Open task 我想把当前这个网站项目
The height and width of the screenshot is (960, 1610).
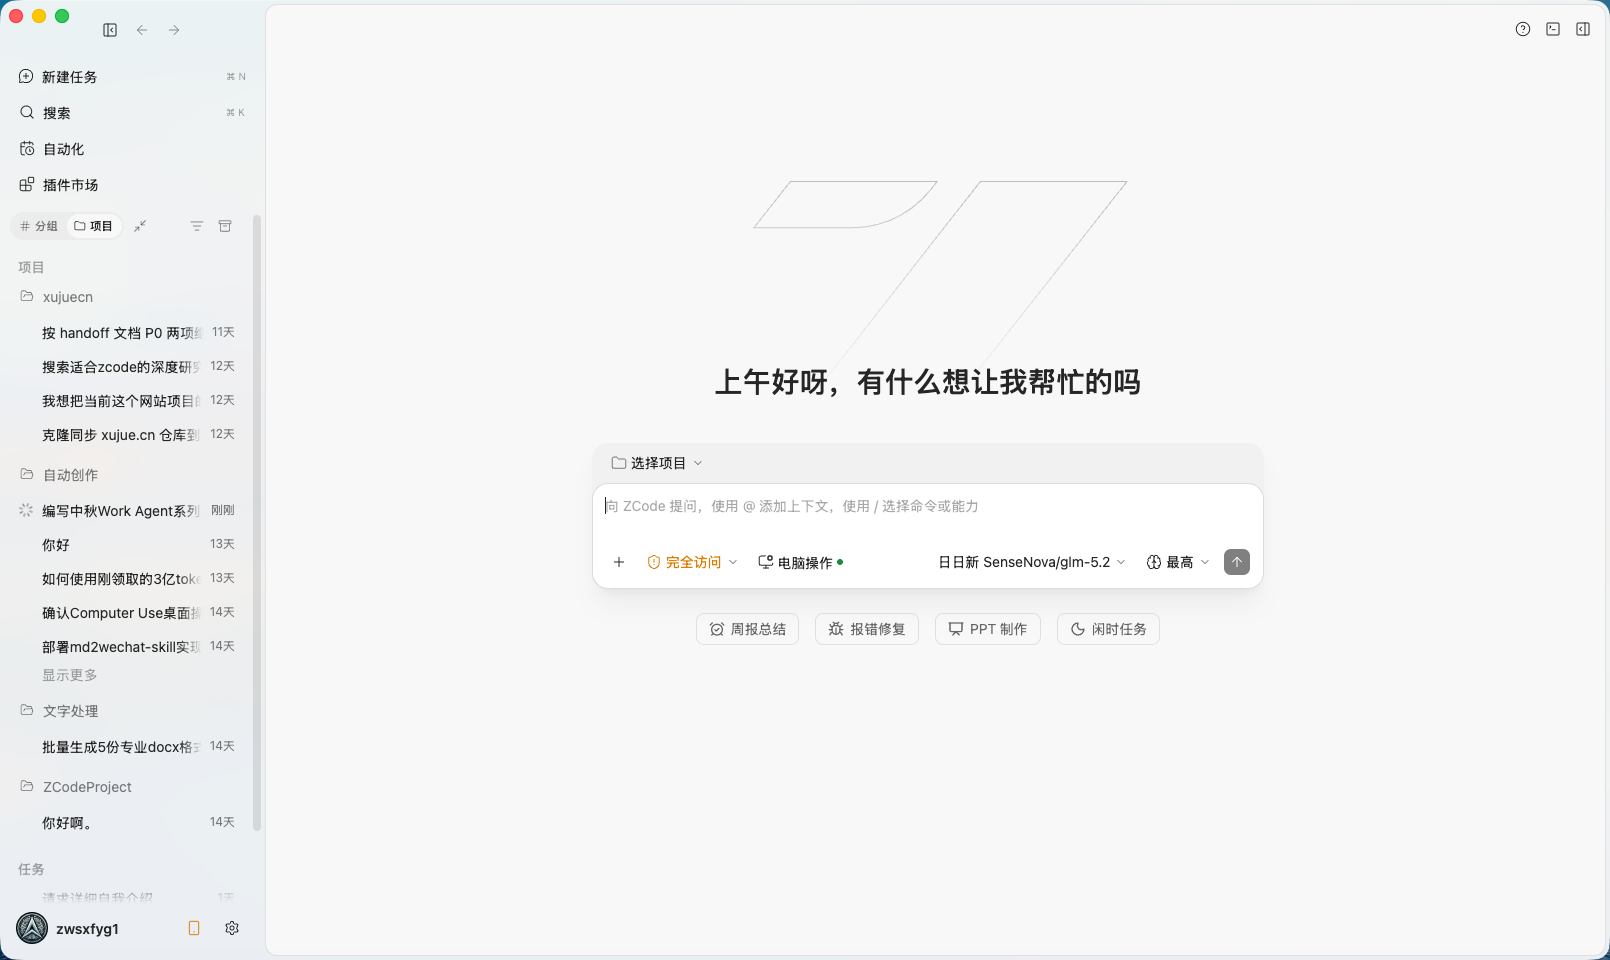tap(131, 401)
